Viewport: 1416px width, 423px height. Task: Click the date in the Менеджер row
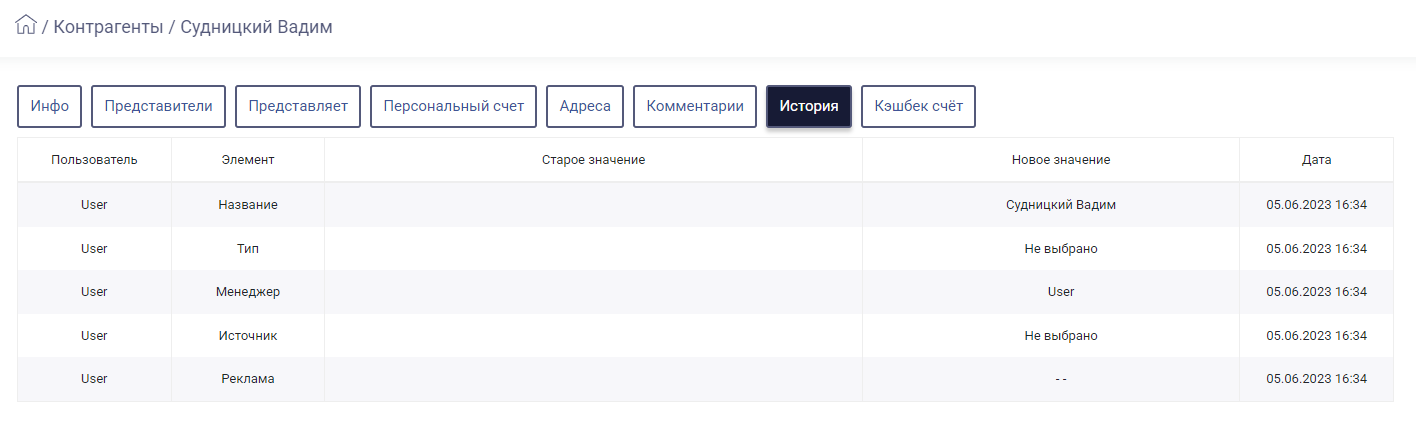point(1316,292)
